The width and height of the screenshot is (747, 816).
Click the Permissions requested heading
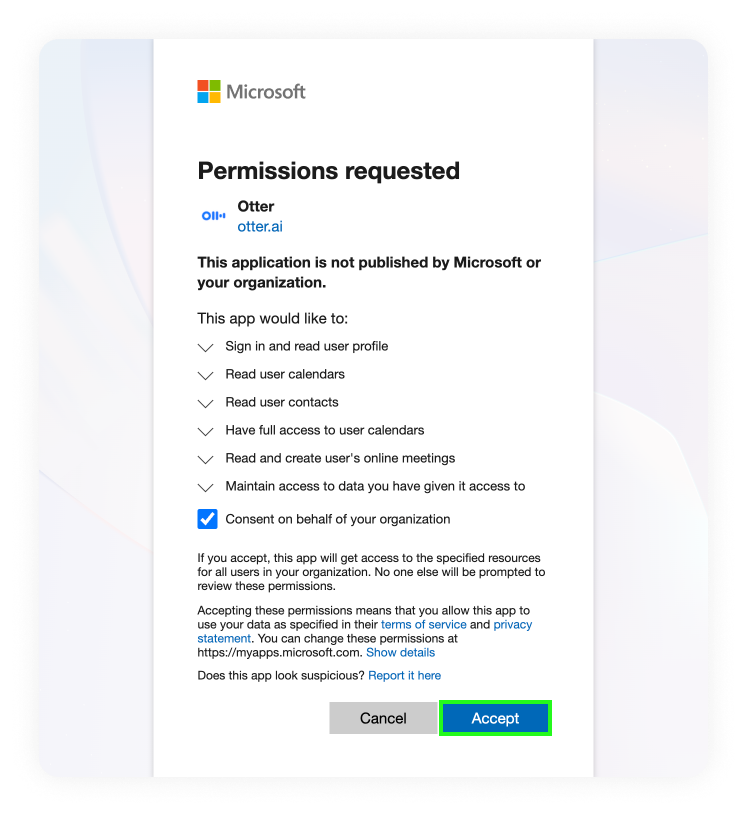pyautogui.click(x=328, y=171)
